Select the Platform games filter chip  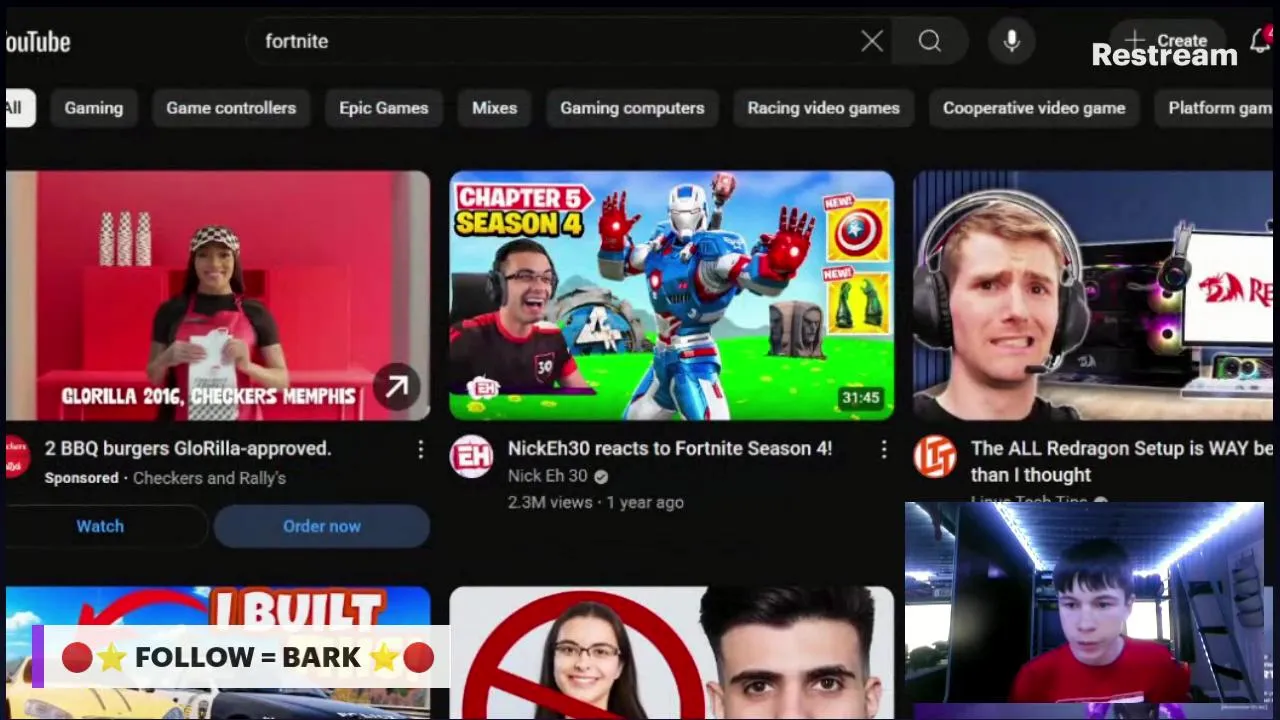(1214, 108)
